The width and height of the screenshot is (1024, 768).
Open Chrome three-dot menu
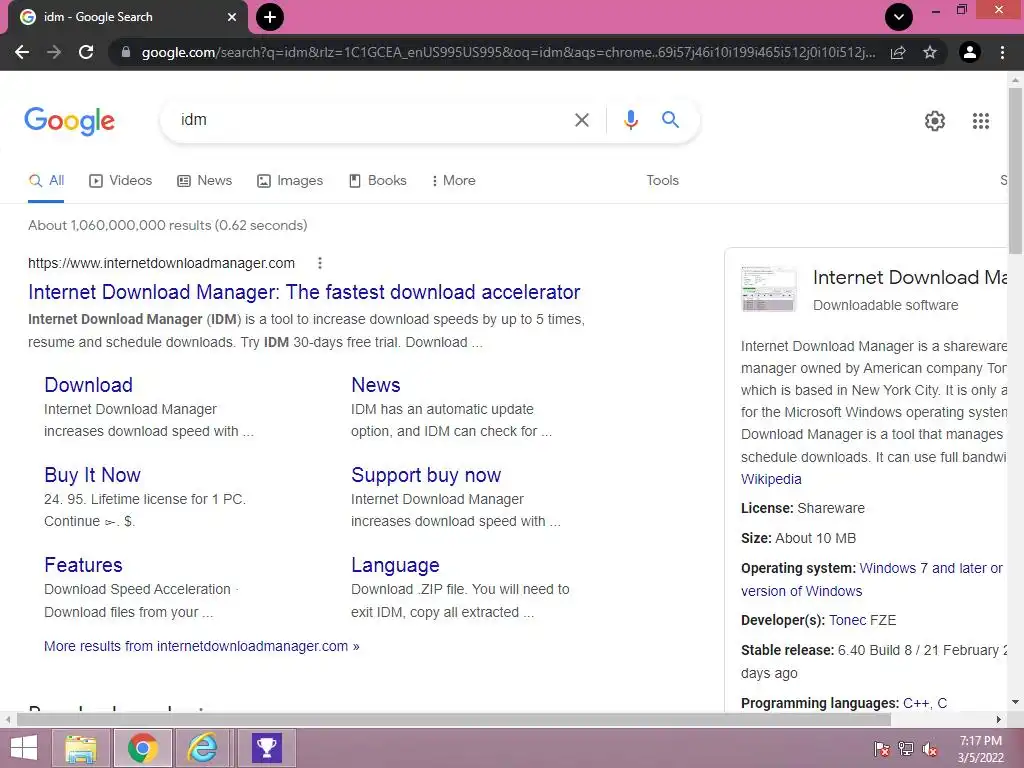coord(1002,52)
